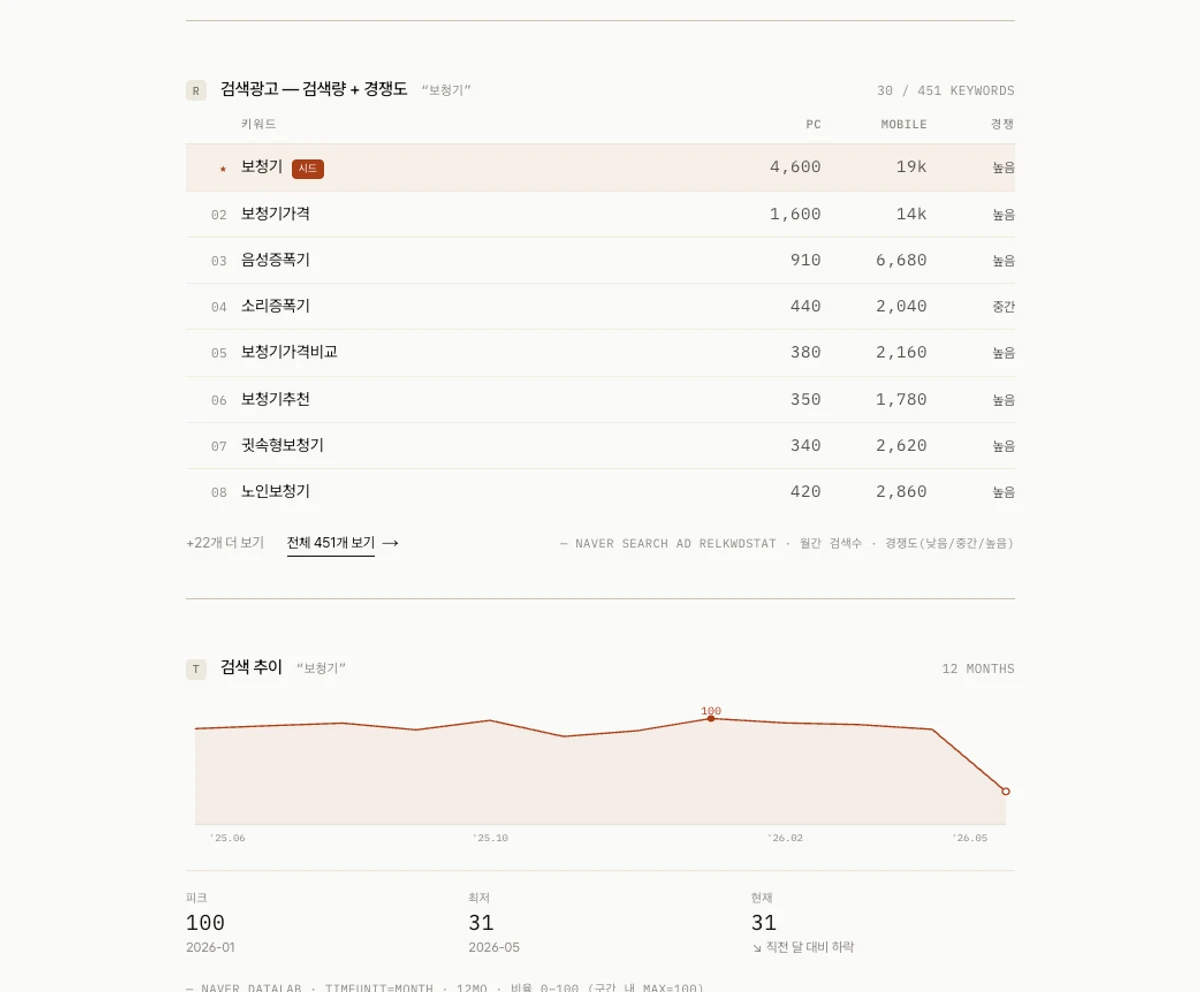Click the 피크 value 100
Viewport: 1200px width, 992px height.
coord(205,923)
